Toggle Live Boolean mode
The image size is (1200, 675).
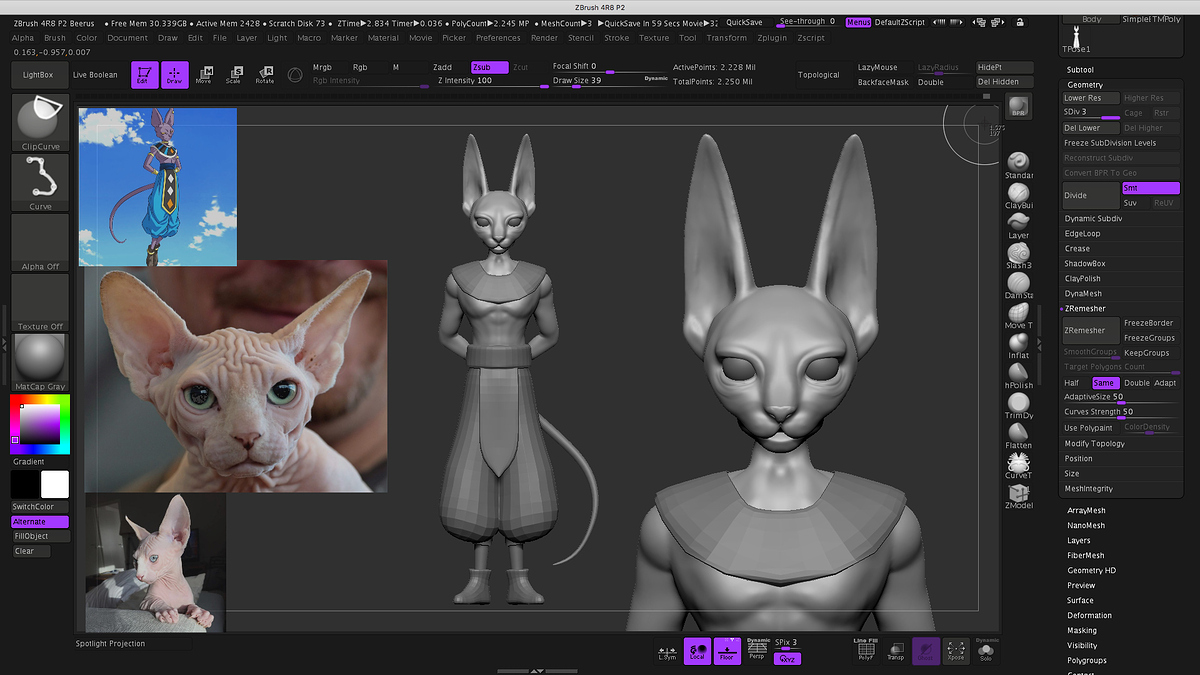point(95,75)
